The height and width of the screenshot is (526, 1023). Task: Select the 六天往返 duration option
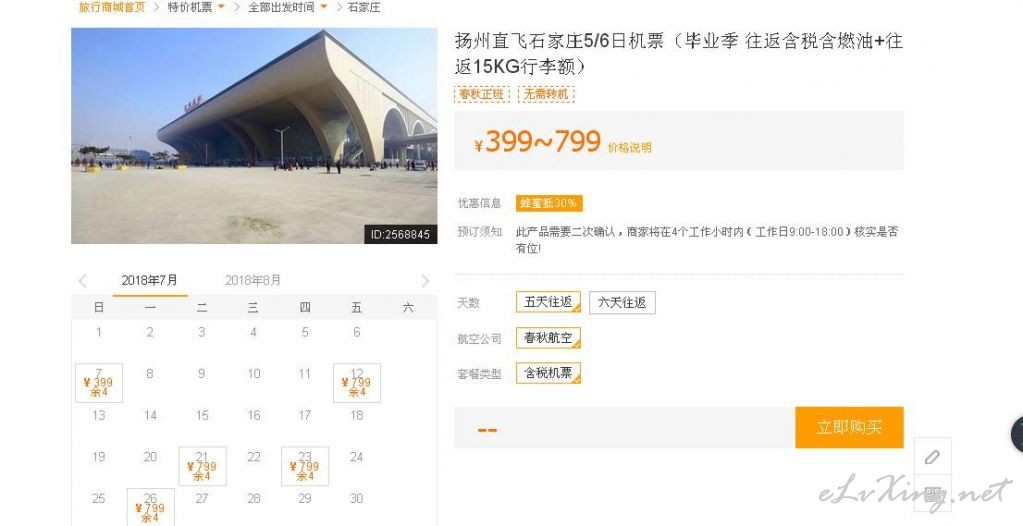pos(622,302)
